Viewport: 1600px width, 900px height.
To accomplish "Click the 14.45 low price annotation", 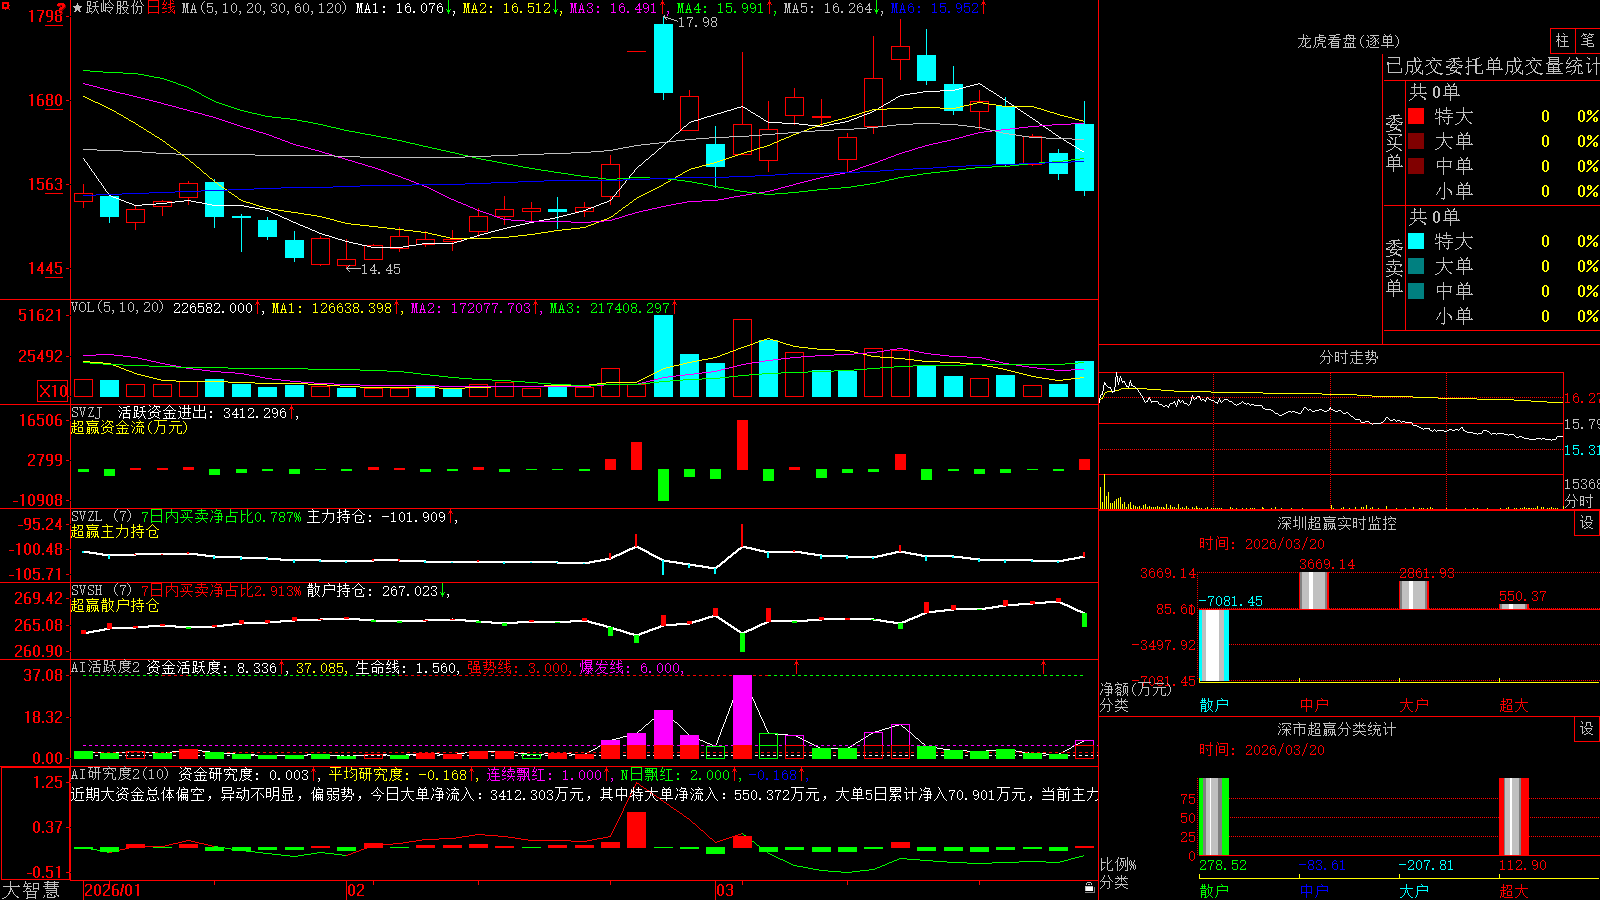I will click(x=380, y=269).
